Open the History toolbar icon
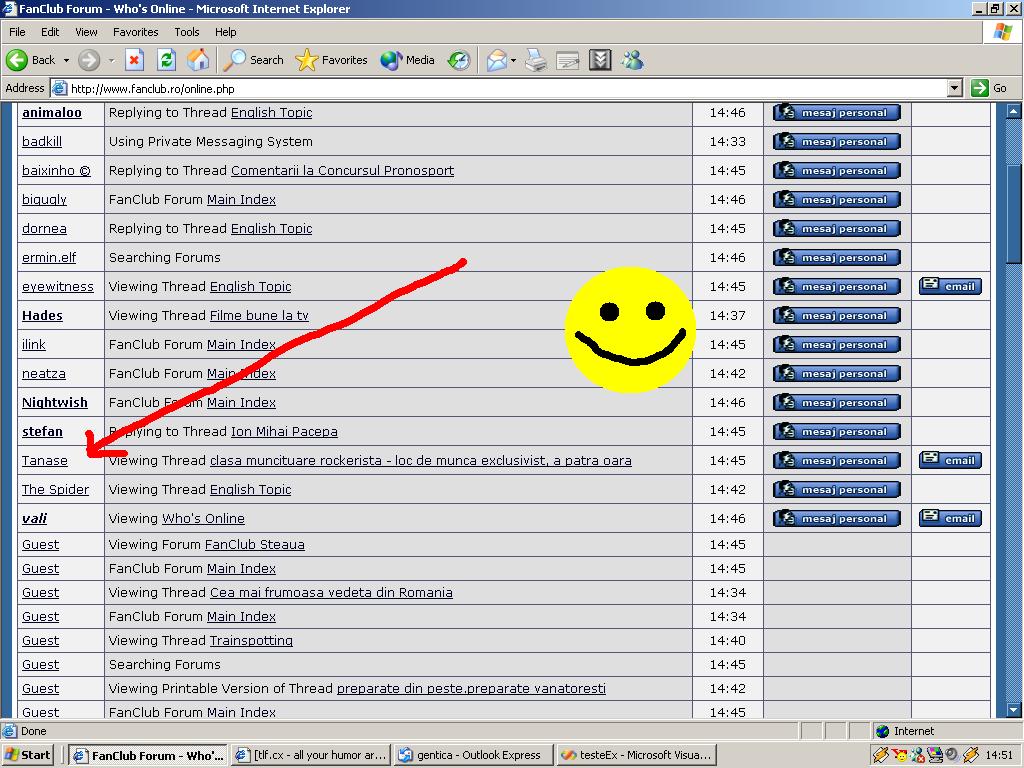The width and height of the screenshot is (1024, 768). pyautogui.click(x=459, y=60)
